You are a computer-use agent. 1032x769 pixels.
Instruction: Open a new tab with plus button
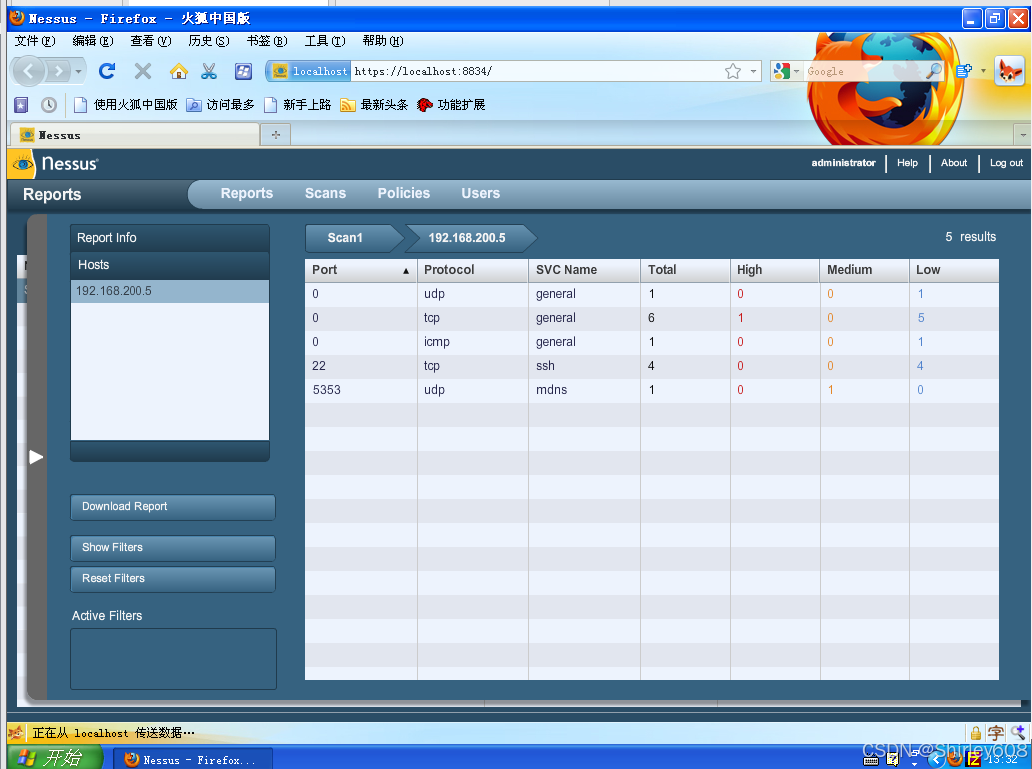point(276,135)
